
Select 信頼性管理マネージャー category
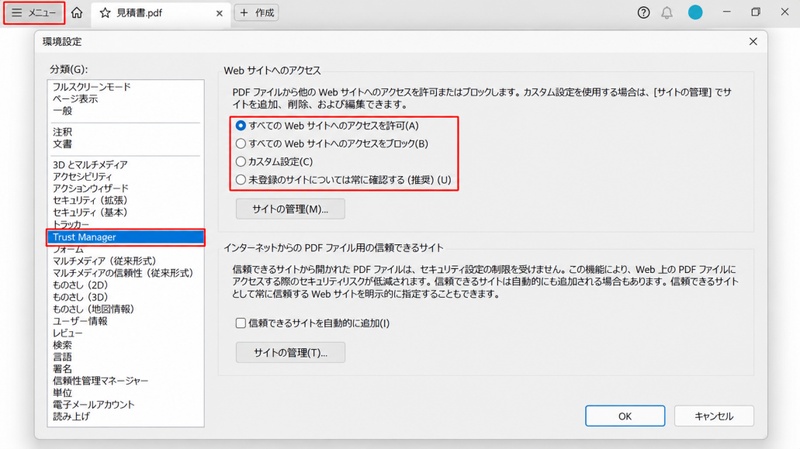click(101, 381)
